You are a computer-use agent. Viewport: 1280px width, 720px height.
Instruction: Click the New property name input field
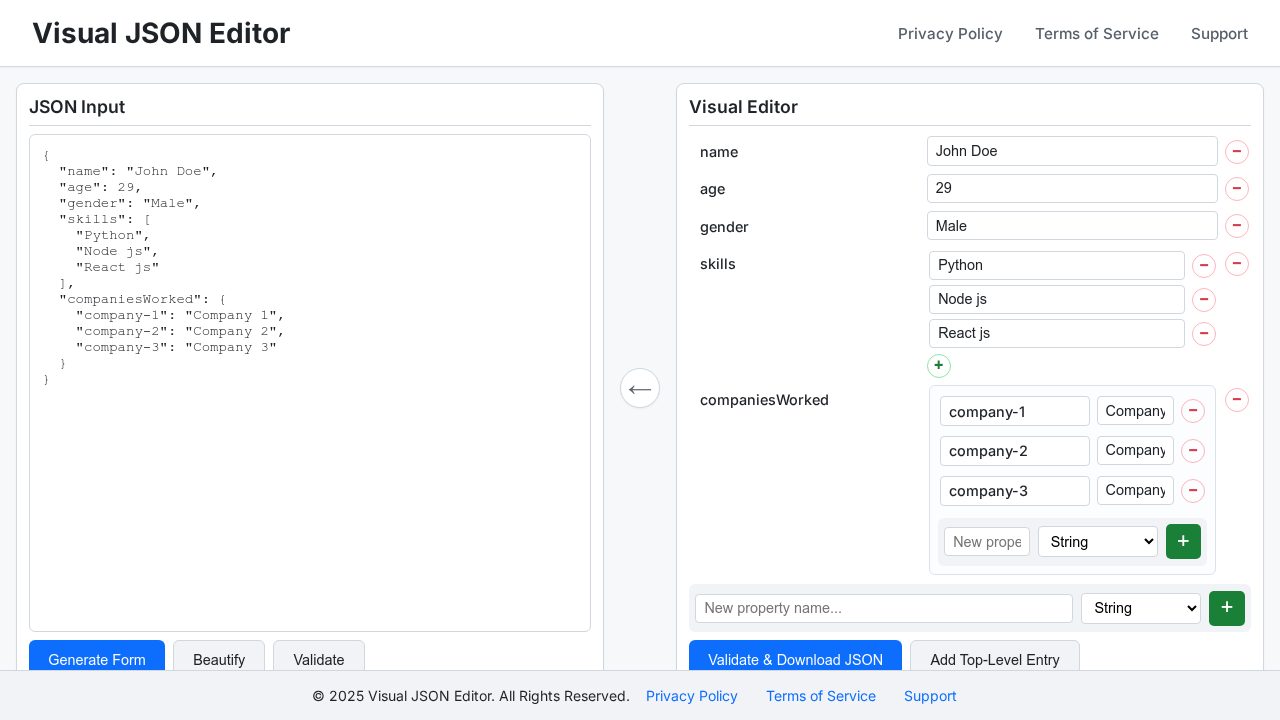883,608
